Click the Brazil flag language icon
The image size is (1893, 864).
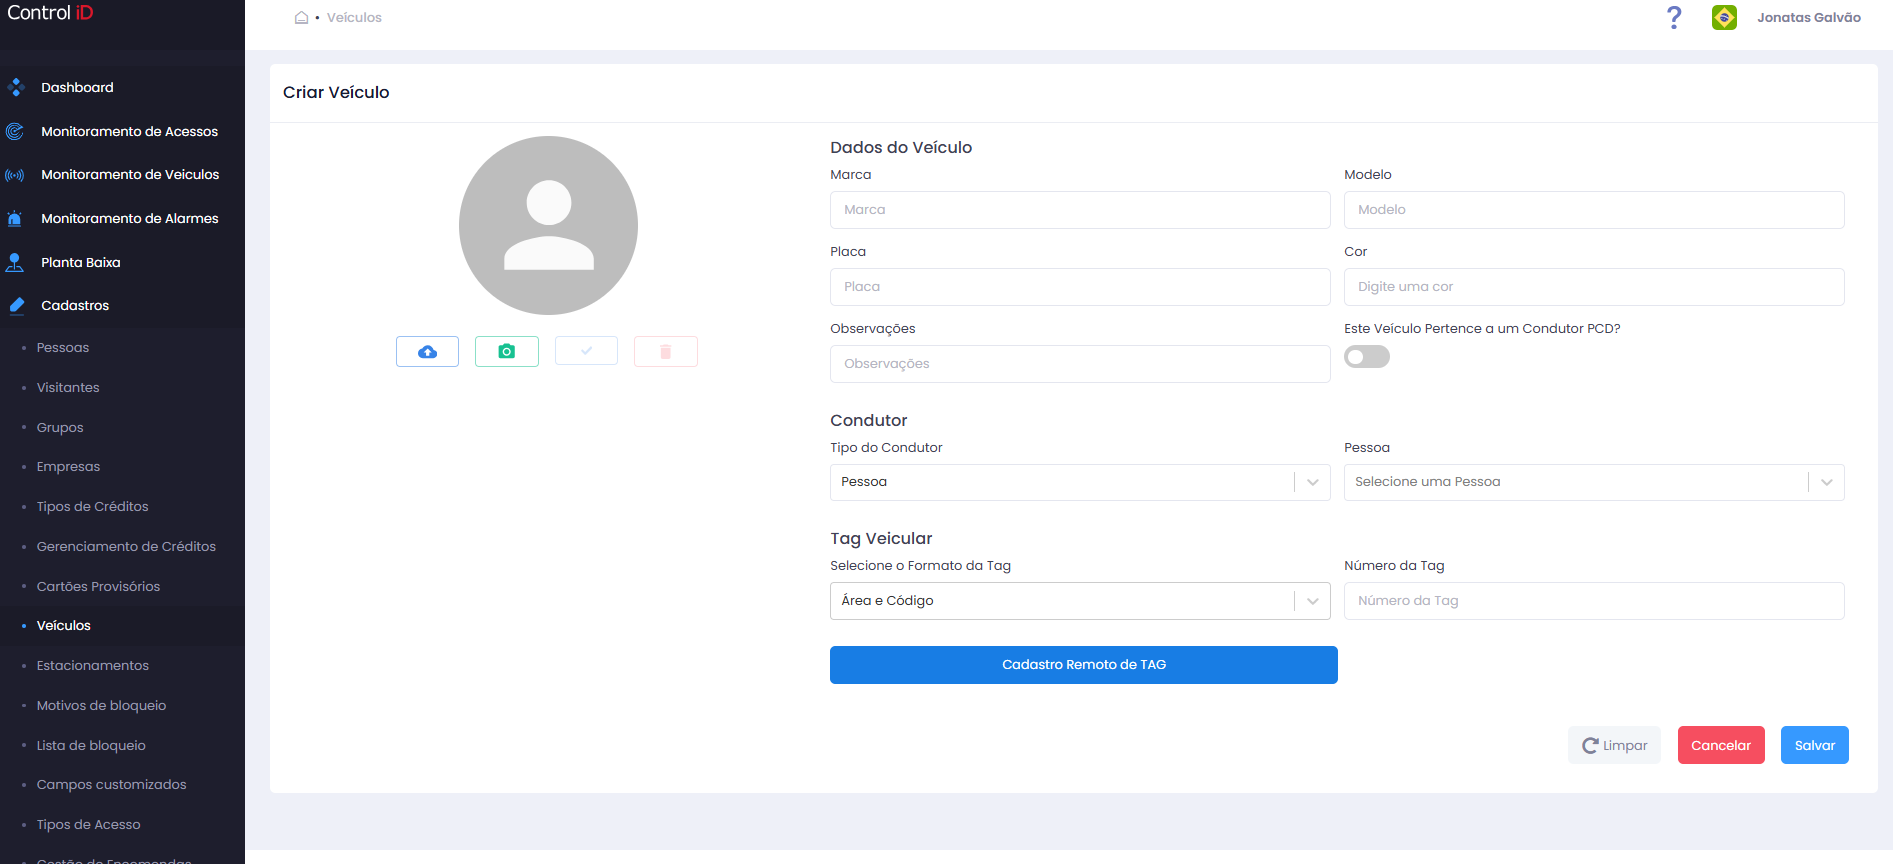(1724, 17)
